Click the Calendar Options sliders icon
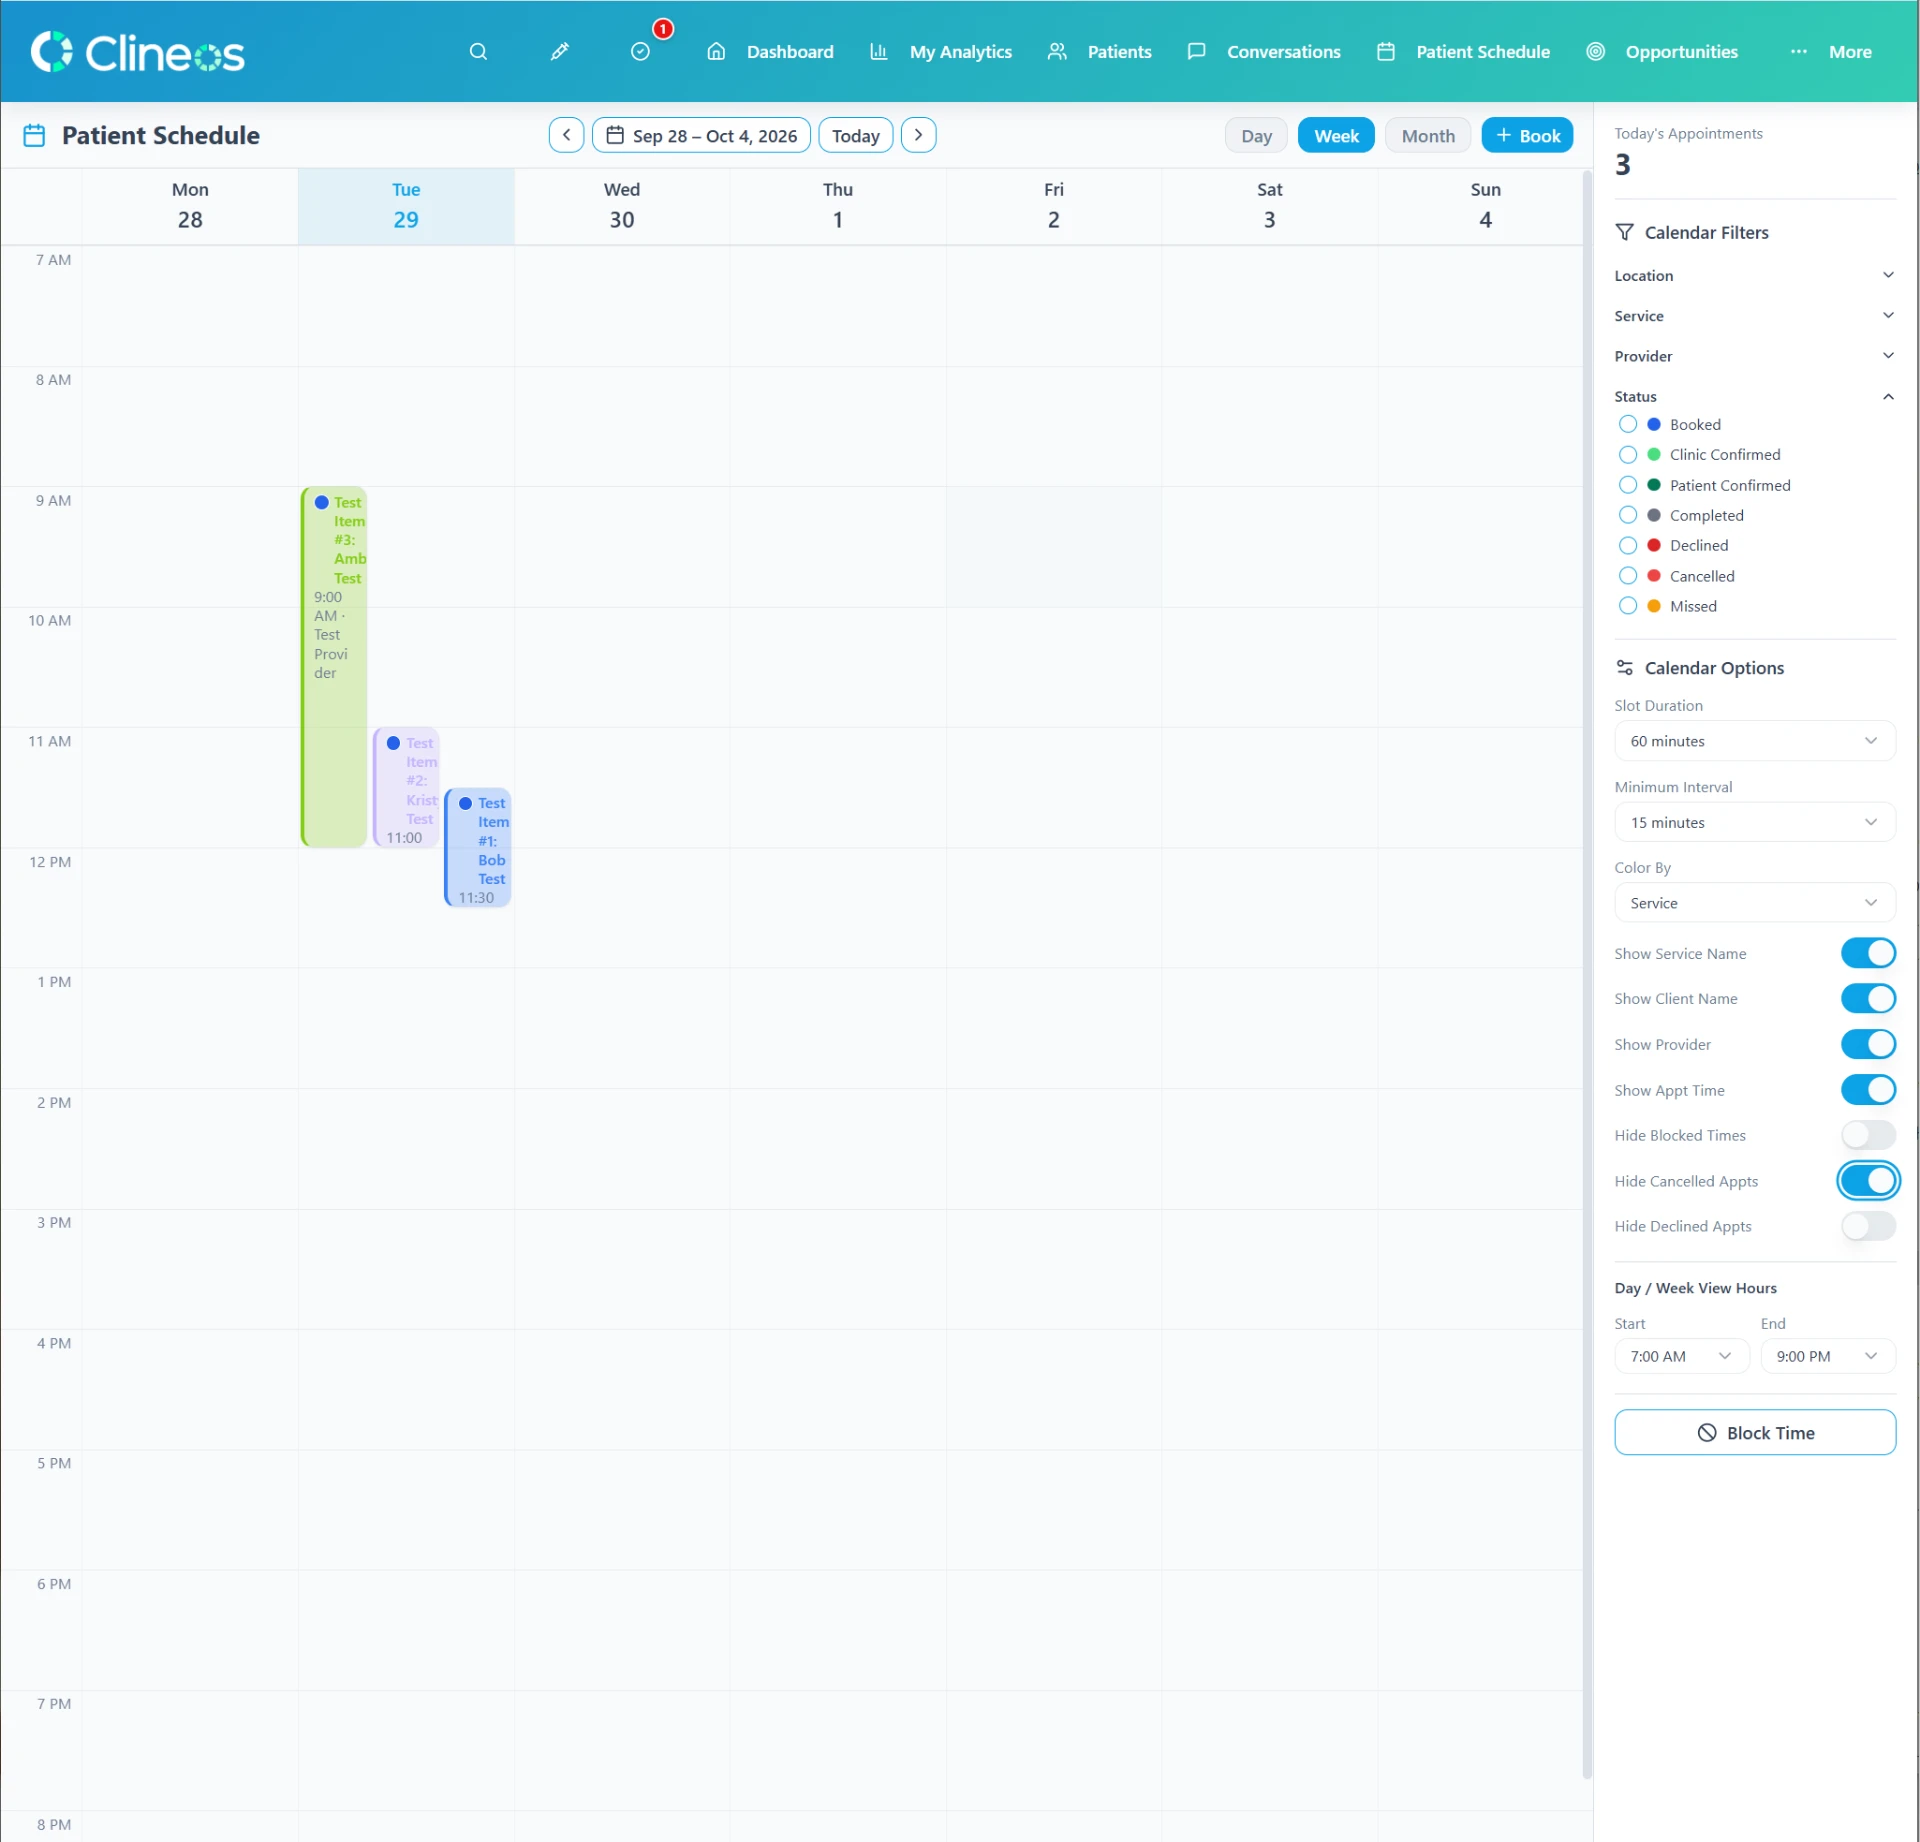 pyautogui.click(x=1625, y=668)
